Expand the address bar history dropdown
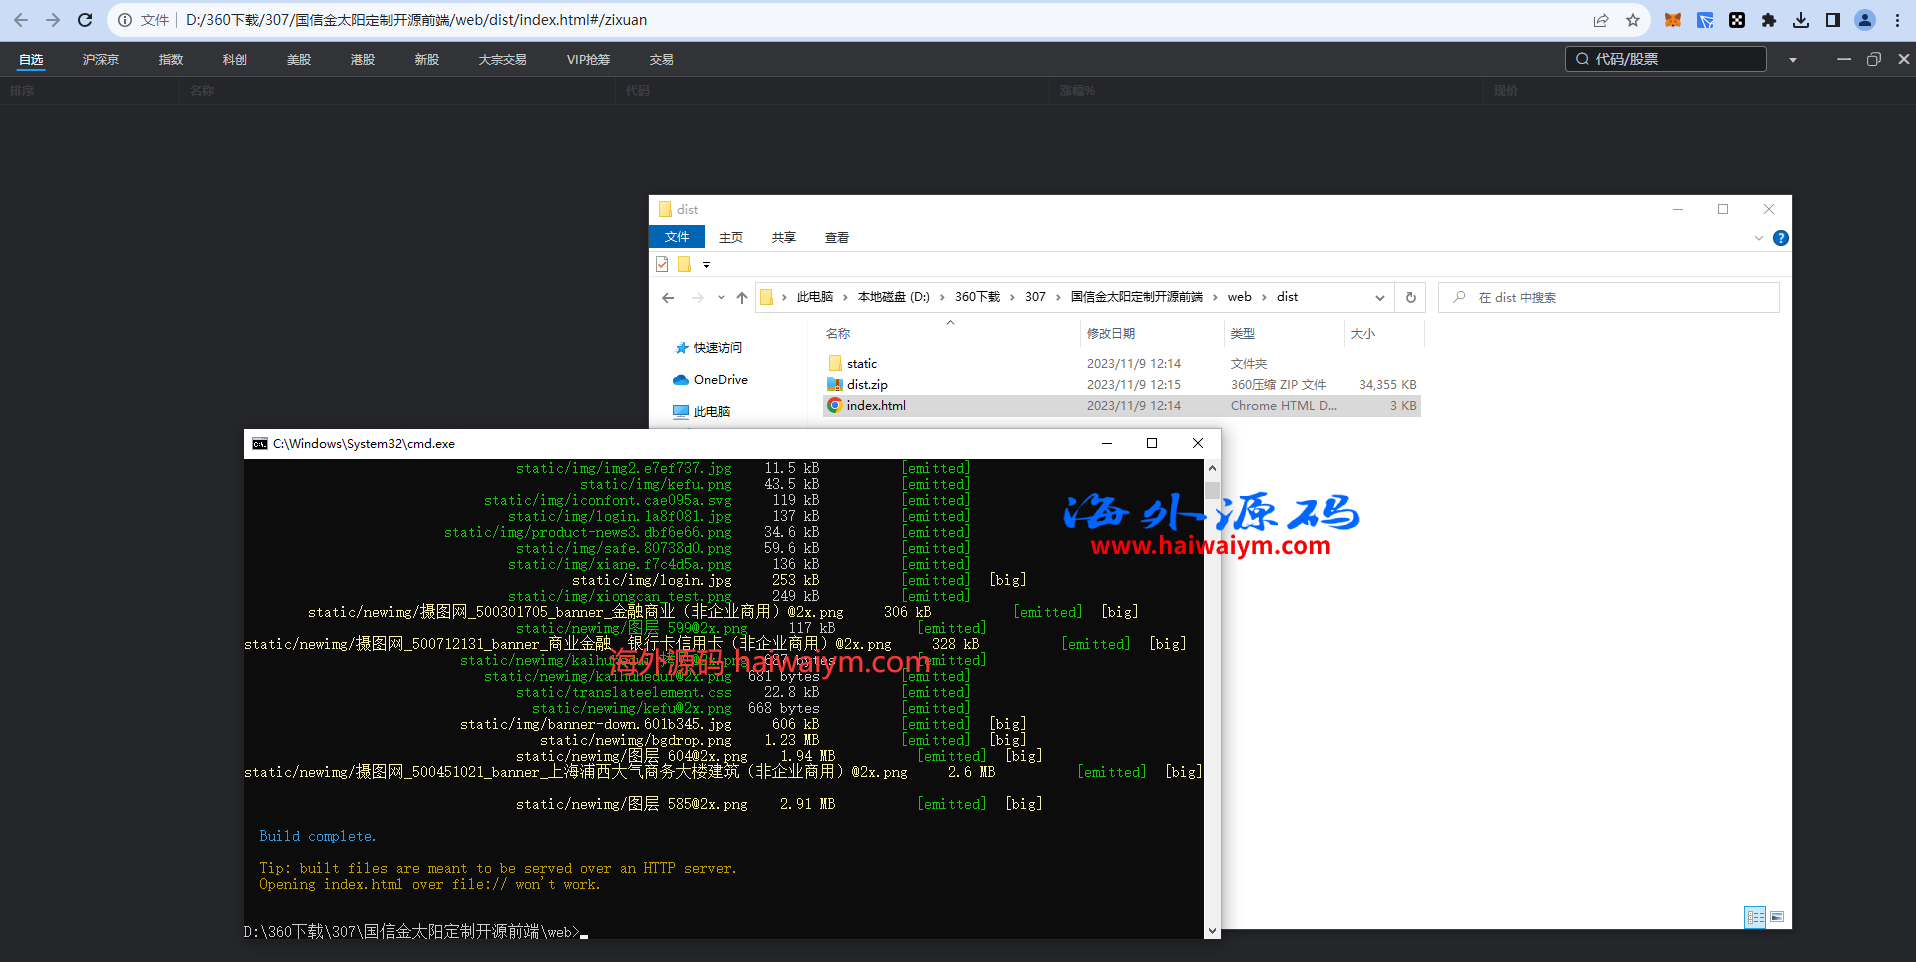 click(x=1380, y=297)
